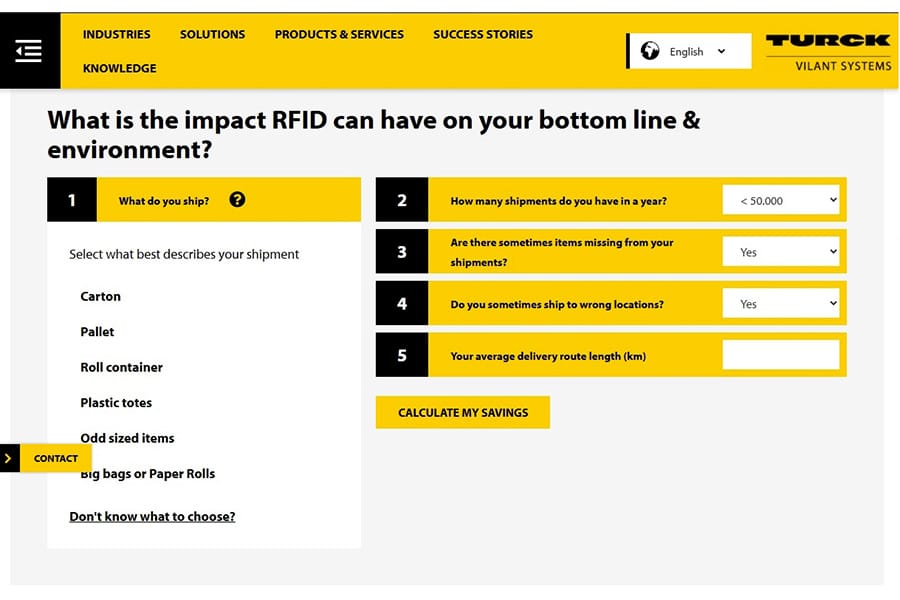Click the globe language icon
The width and height of the screenshot is (900, 600).
click(650, 51)
